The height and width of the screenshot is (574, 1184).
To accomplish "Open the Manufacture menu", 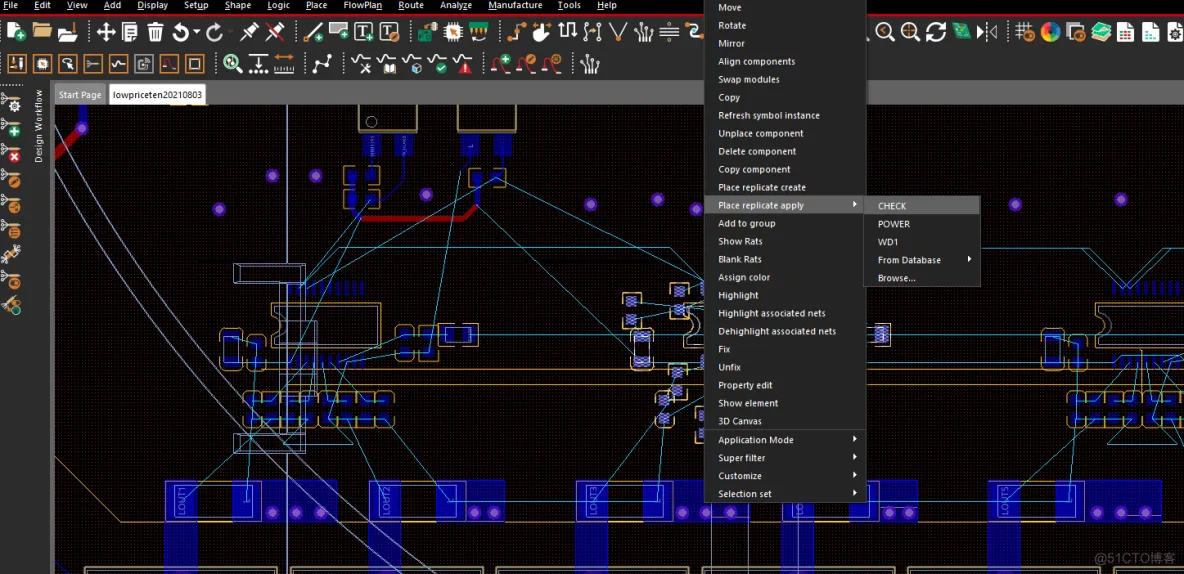I will (515, 5).
